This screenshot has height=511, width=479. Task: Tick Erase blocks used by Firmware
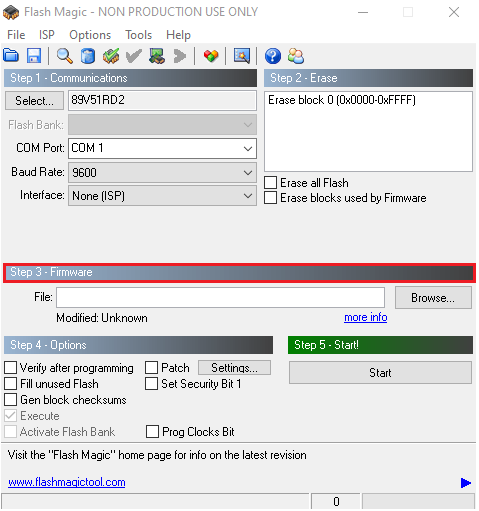coord(270,197)
